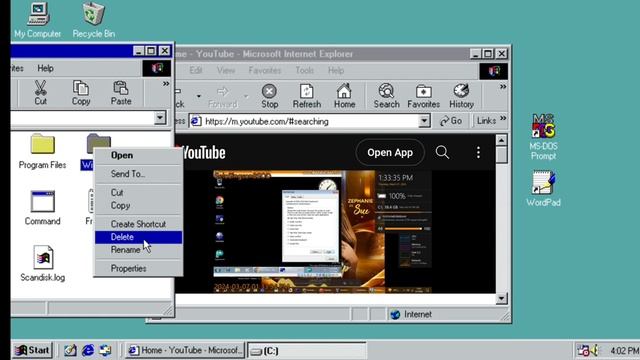
Task: Open Favorites panel from IE toolbar
Action: pos(423,96)
